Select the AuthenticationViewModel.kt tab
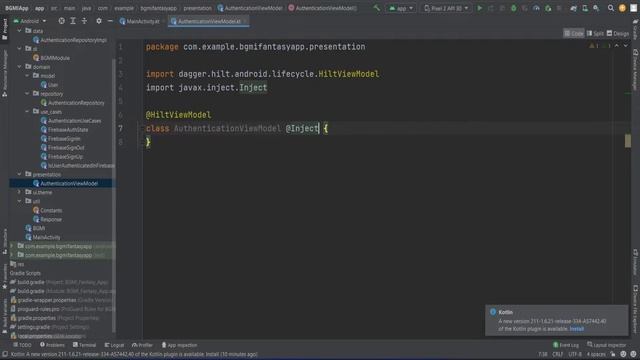 point(208,21)
